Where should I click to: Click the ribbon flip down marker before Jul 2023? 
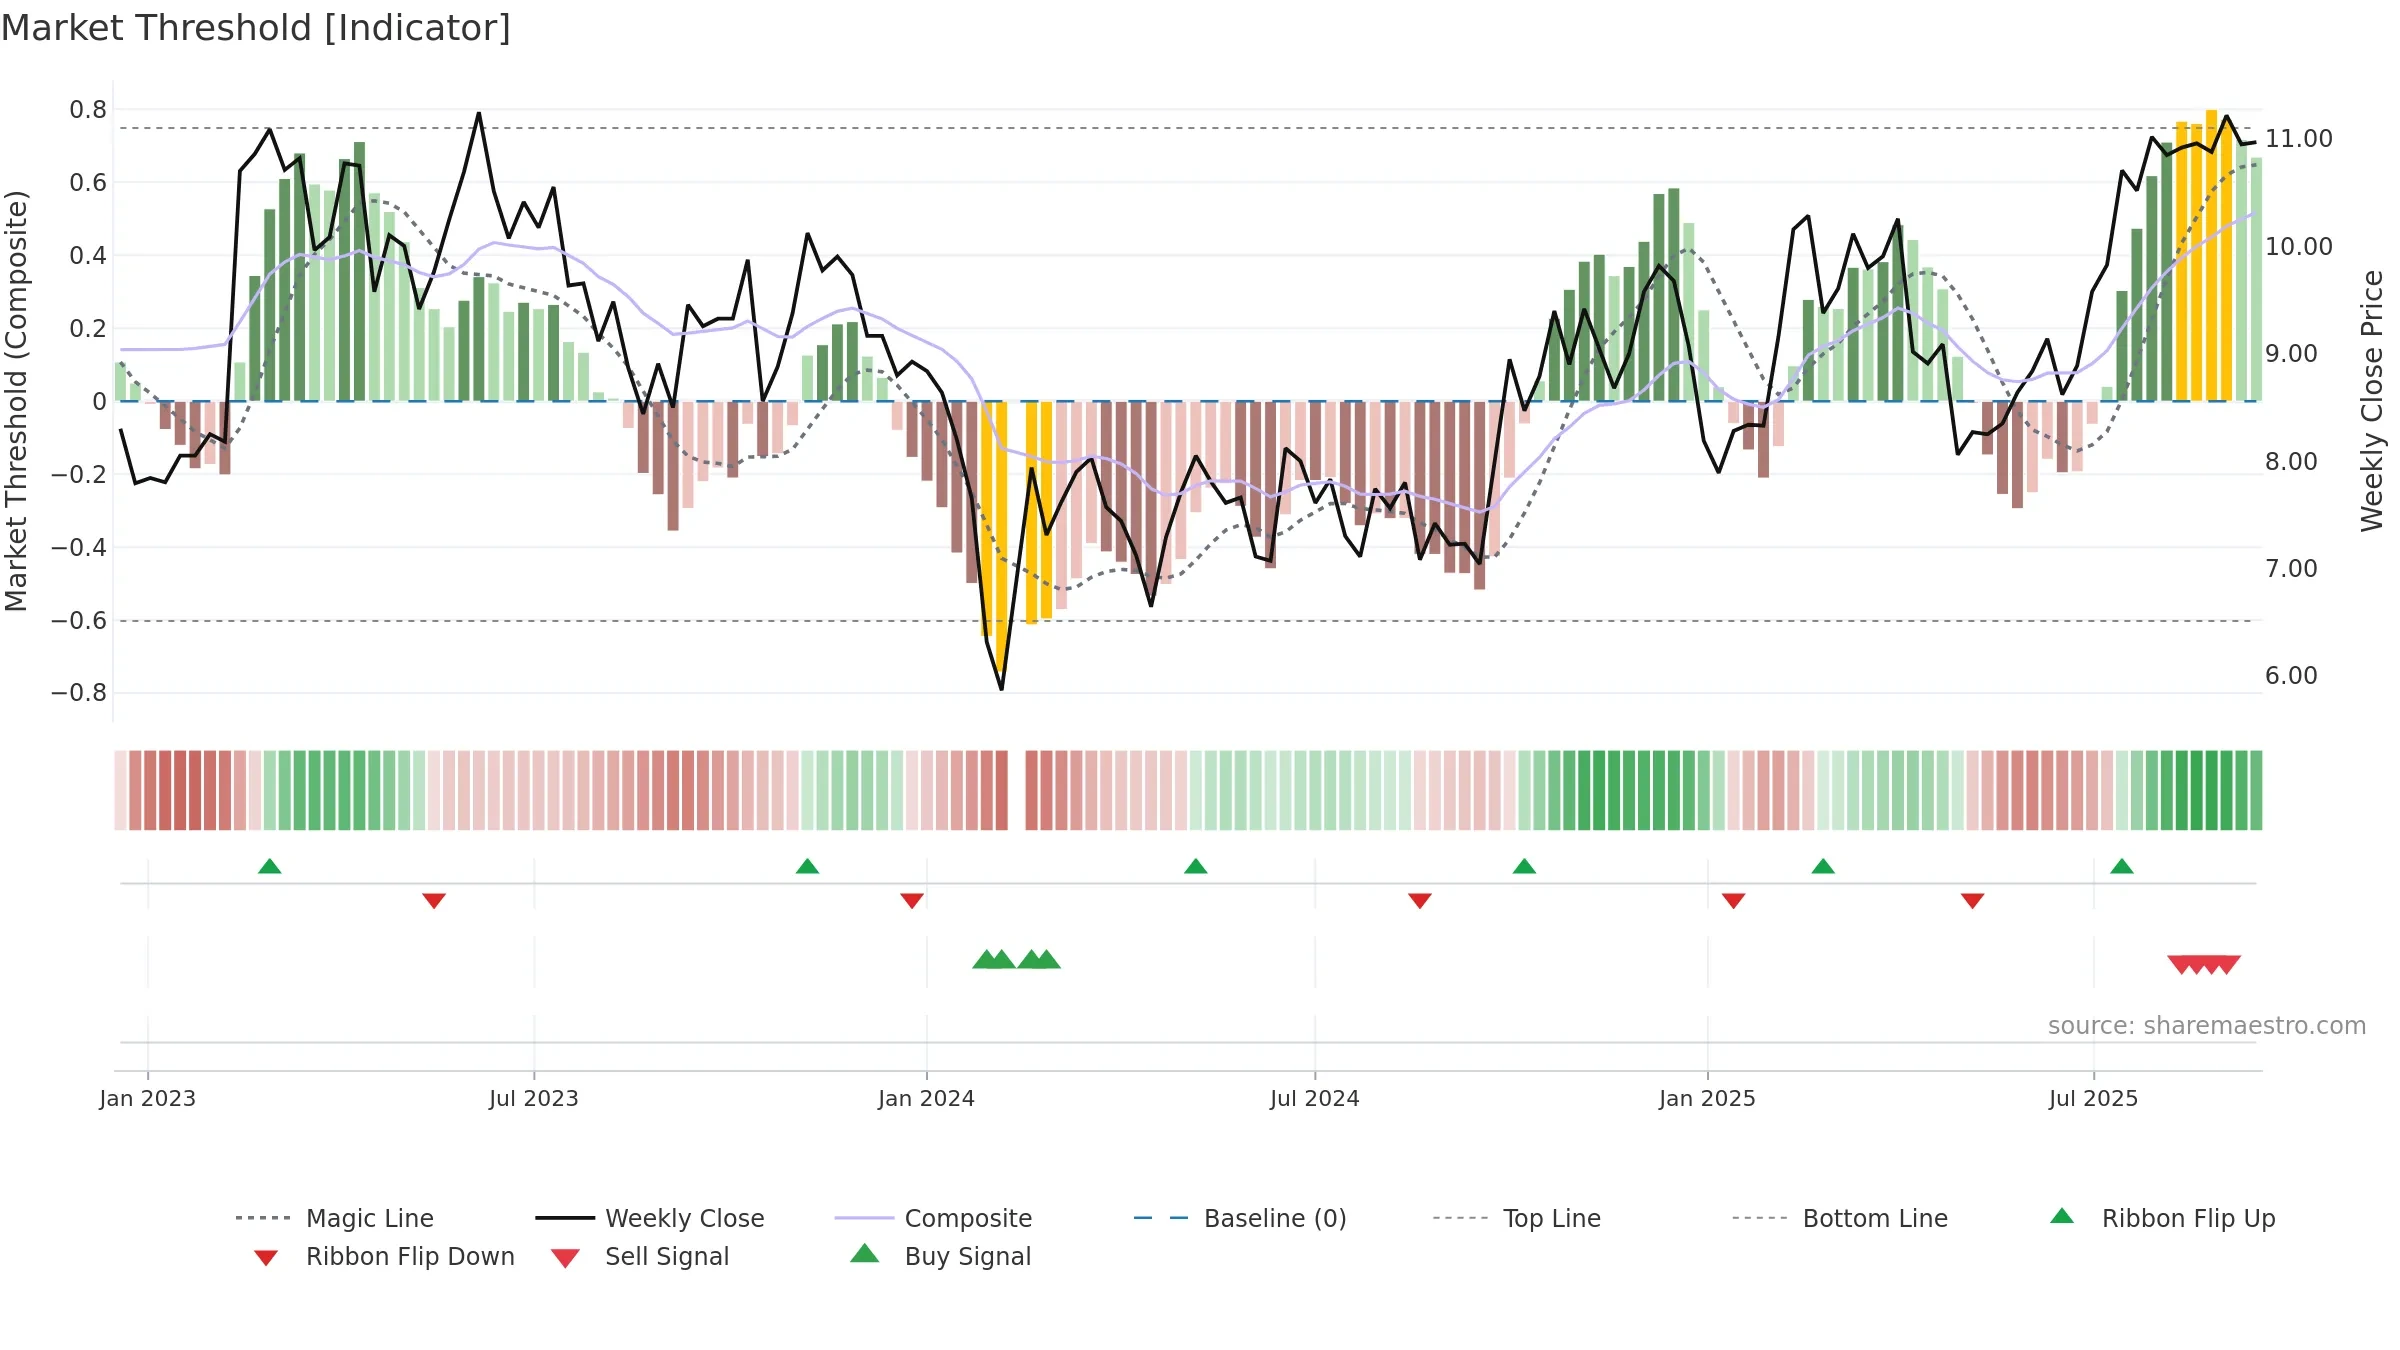(434, 901)
